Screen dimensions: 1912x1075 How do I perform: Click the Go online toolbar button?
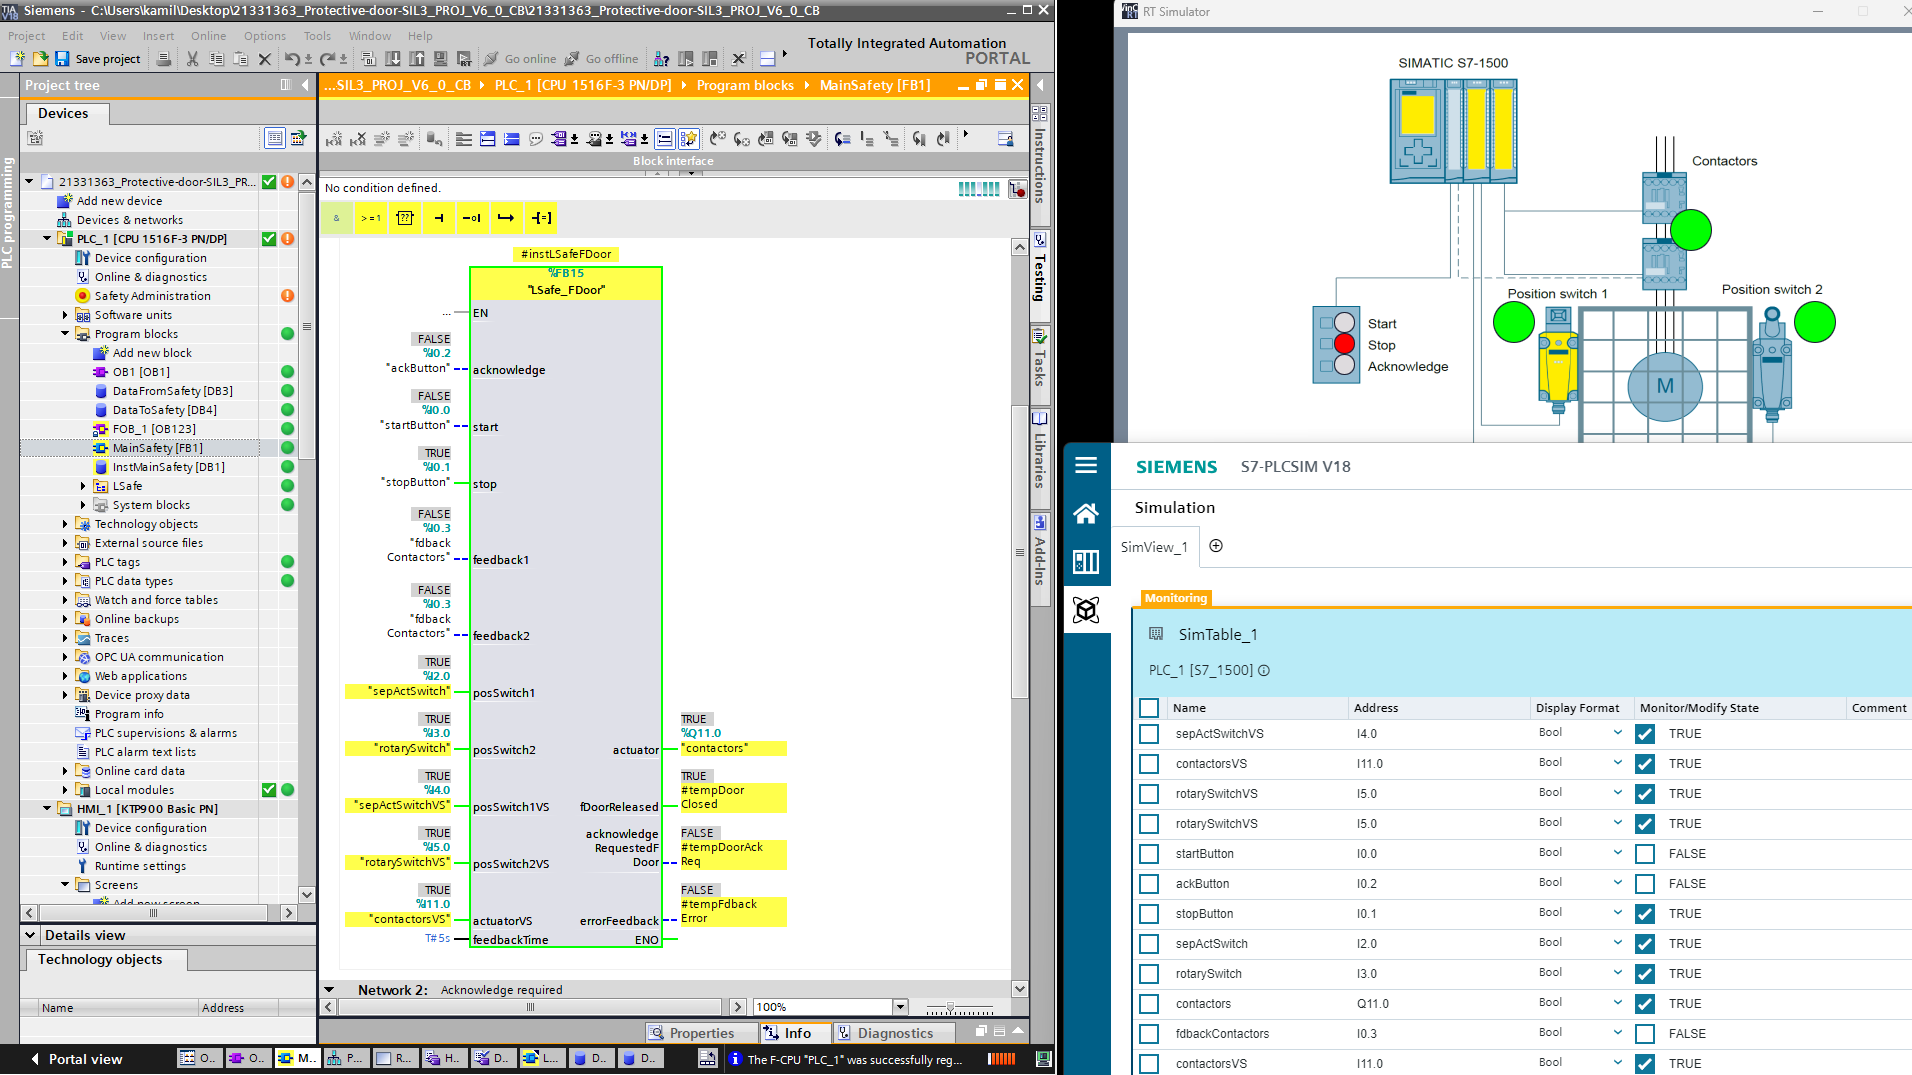[520, 59]
